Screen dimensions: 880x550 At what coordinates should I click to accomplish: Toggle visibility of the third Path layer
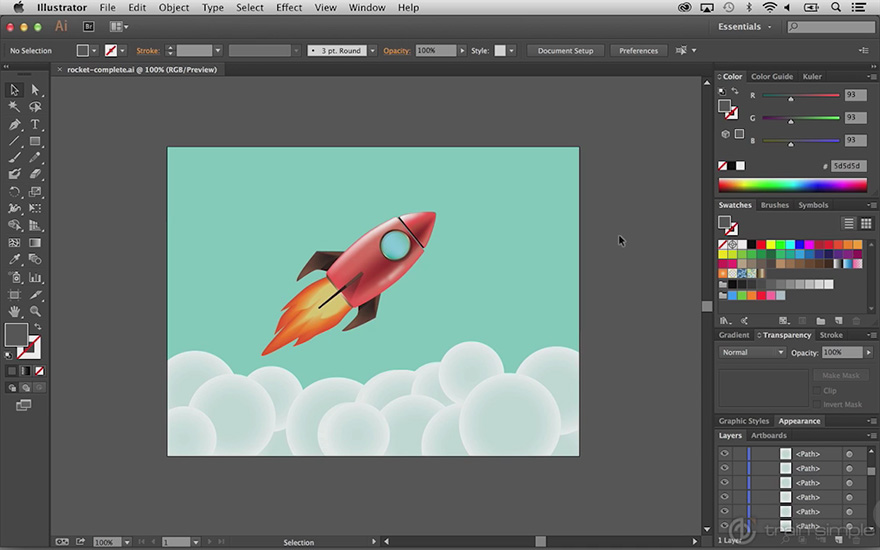point(725,483)
